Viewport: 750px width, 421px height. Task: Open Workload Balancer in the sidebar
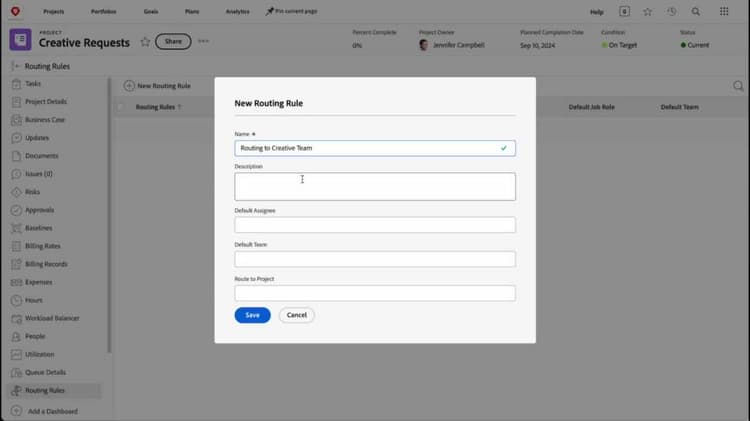[x=54, y=318]
